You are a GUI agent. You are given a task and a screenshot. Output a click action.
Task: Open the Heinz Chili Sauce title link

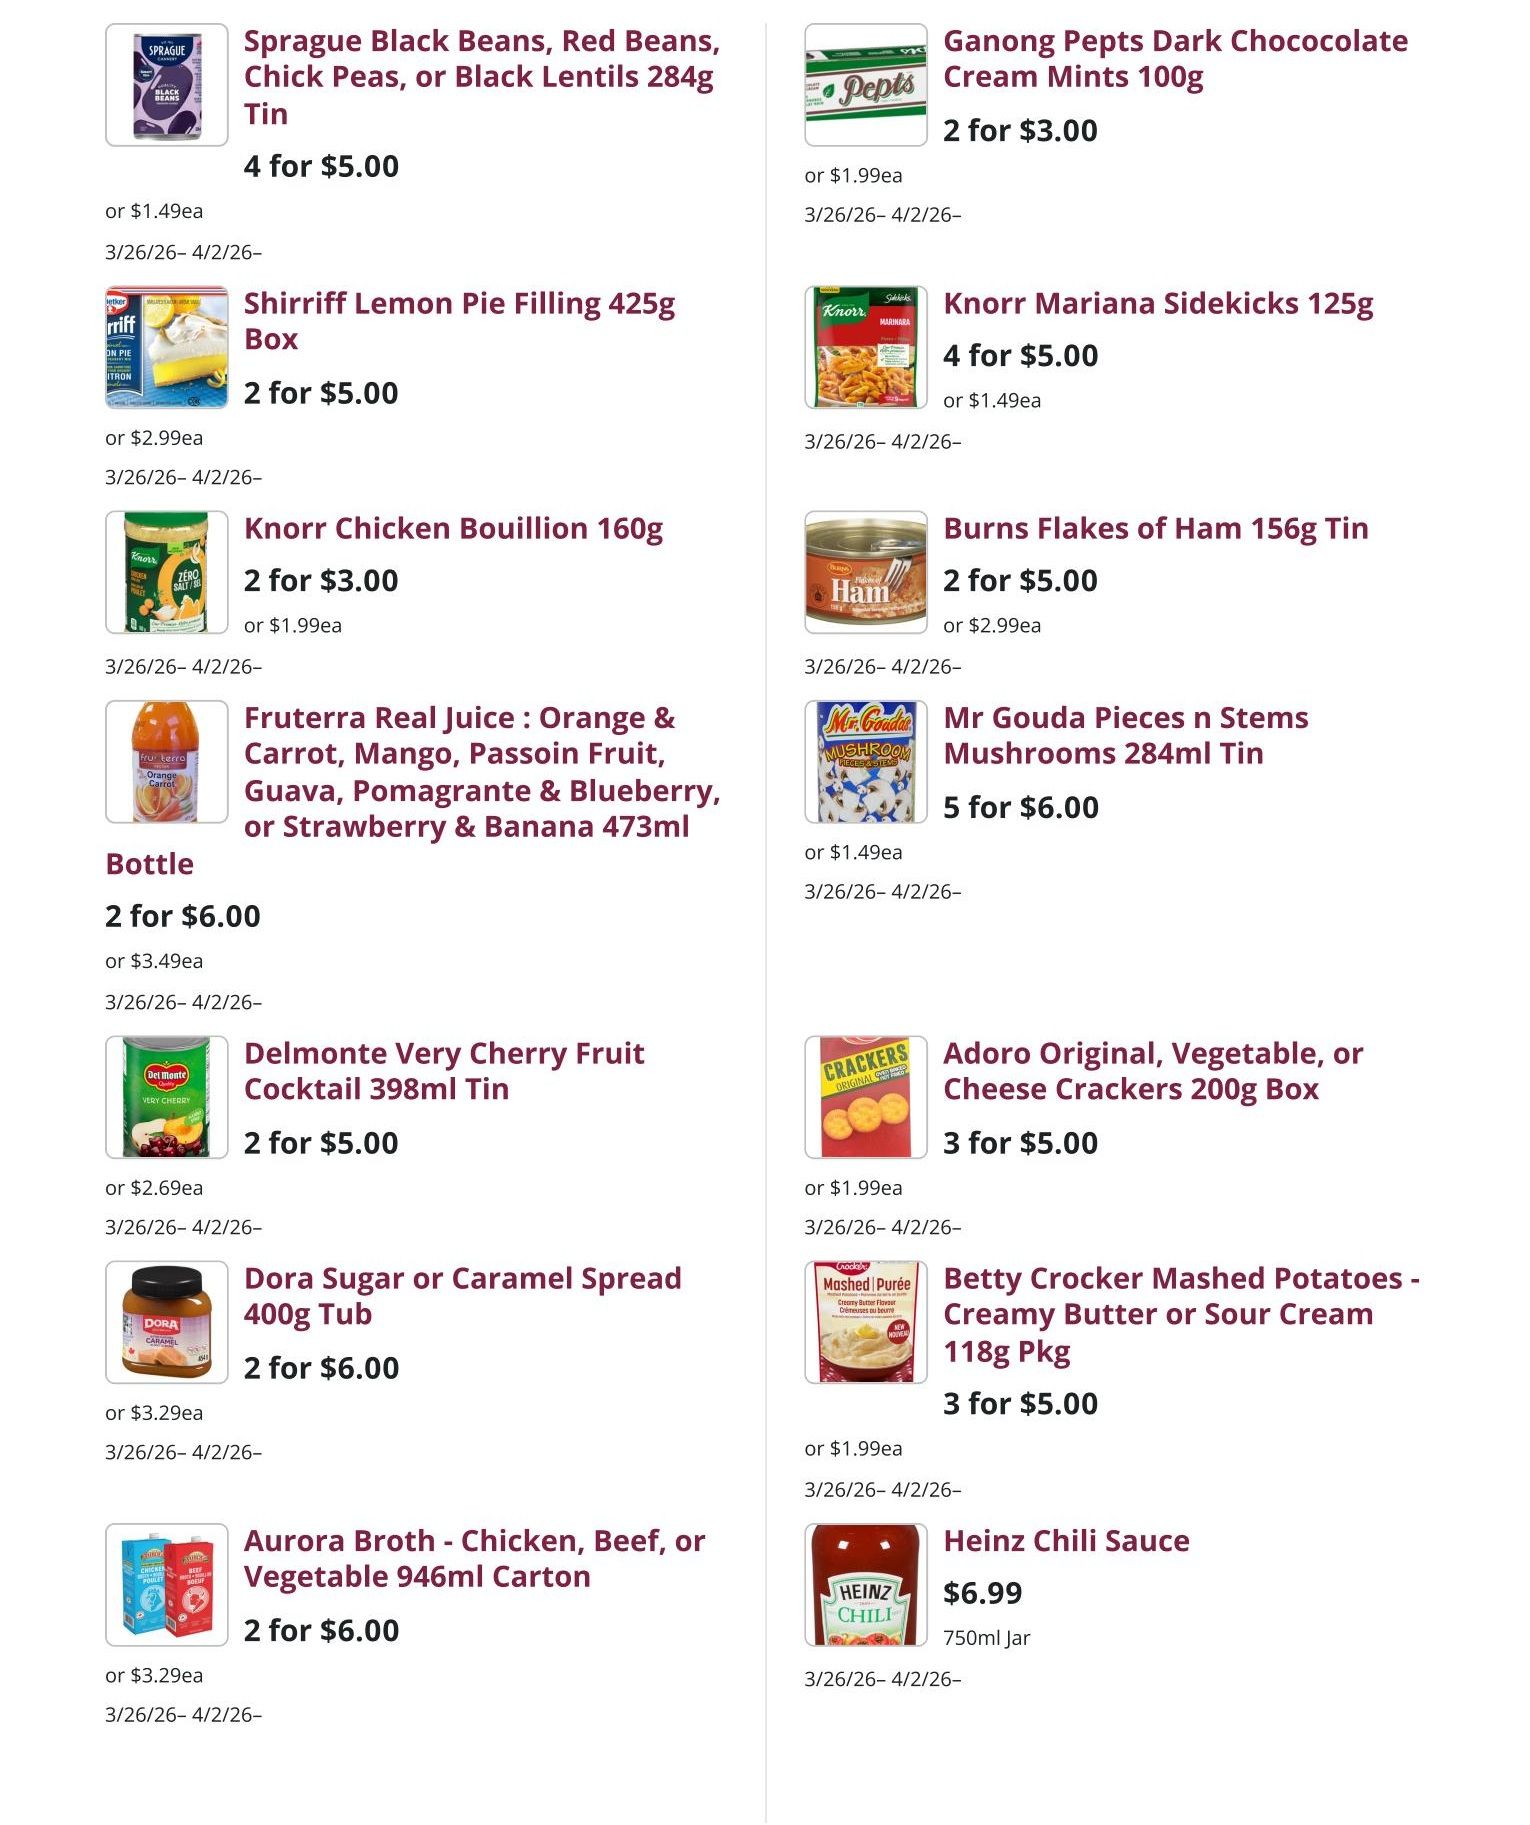coord(1066,1541)
